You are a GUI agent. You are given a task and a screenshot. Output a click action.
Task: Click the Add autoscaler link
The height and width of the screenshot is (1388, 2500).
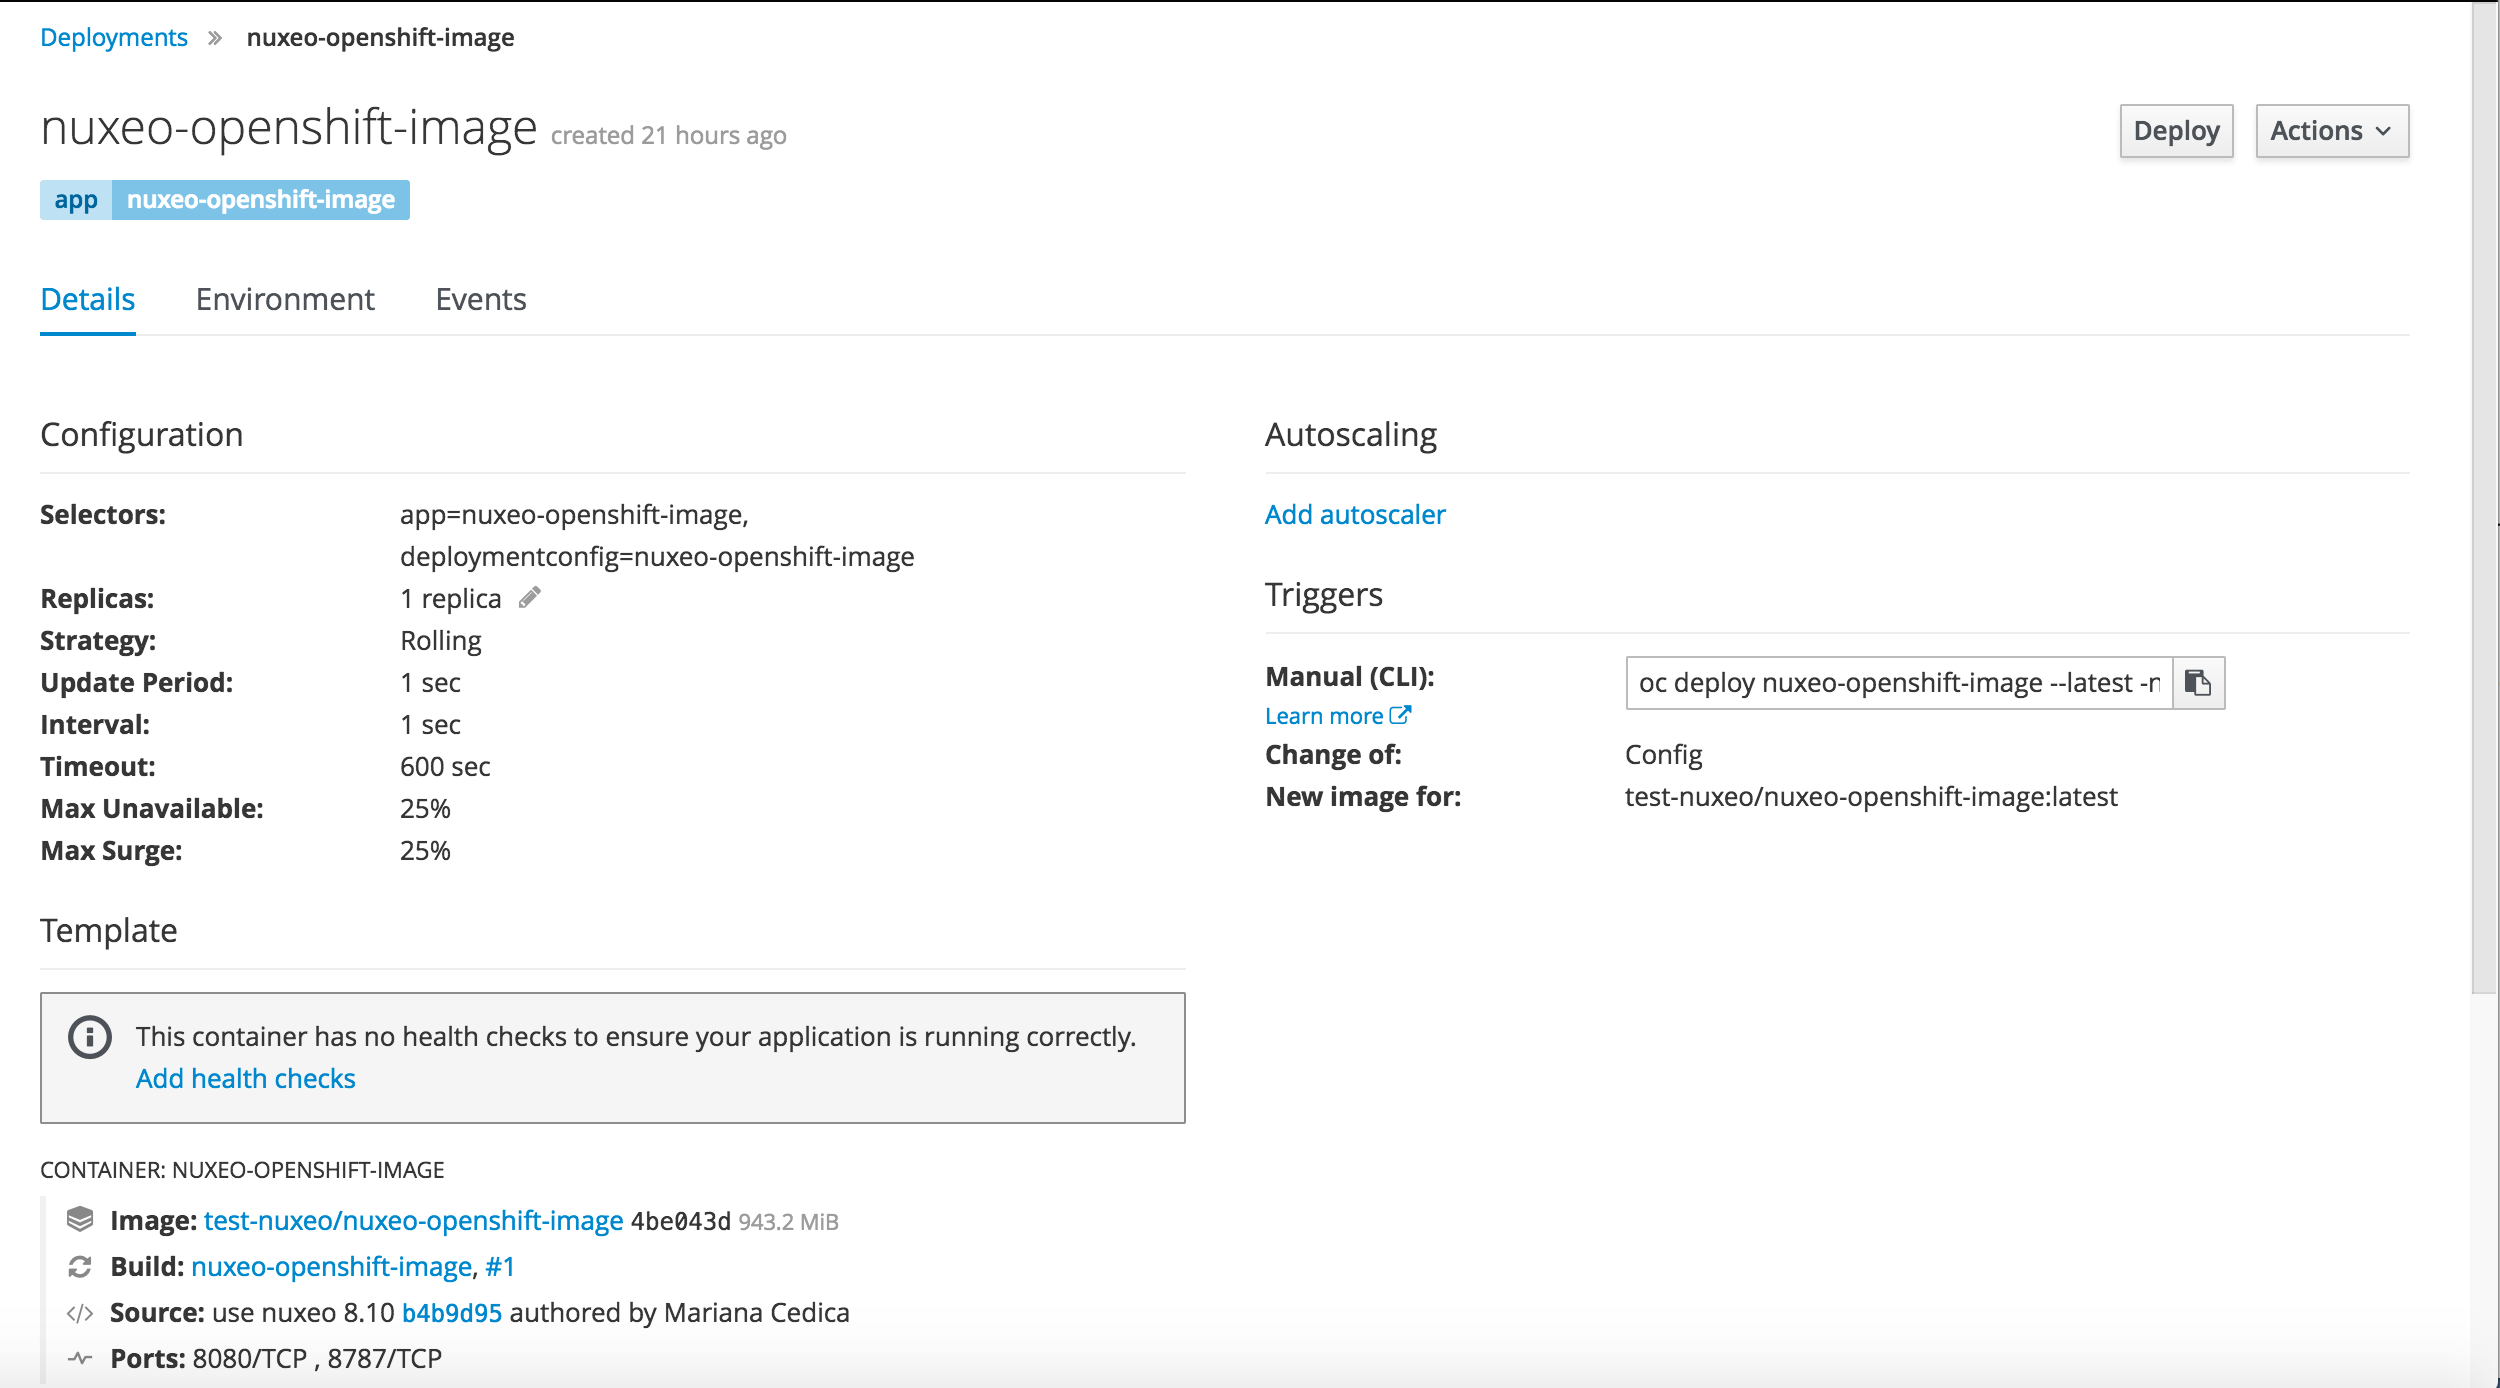tap(1355, 514)
